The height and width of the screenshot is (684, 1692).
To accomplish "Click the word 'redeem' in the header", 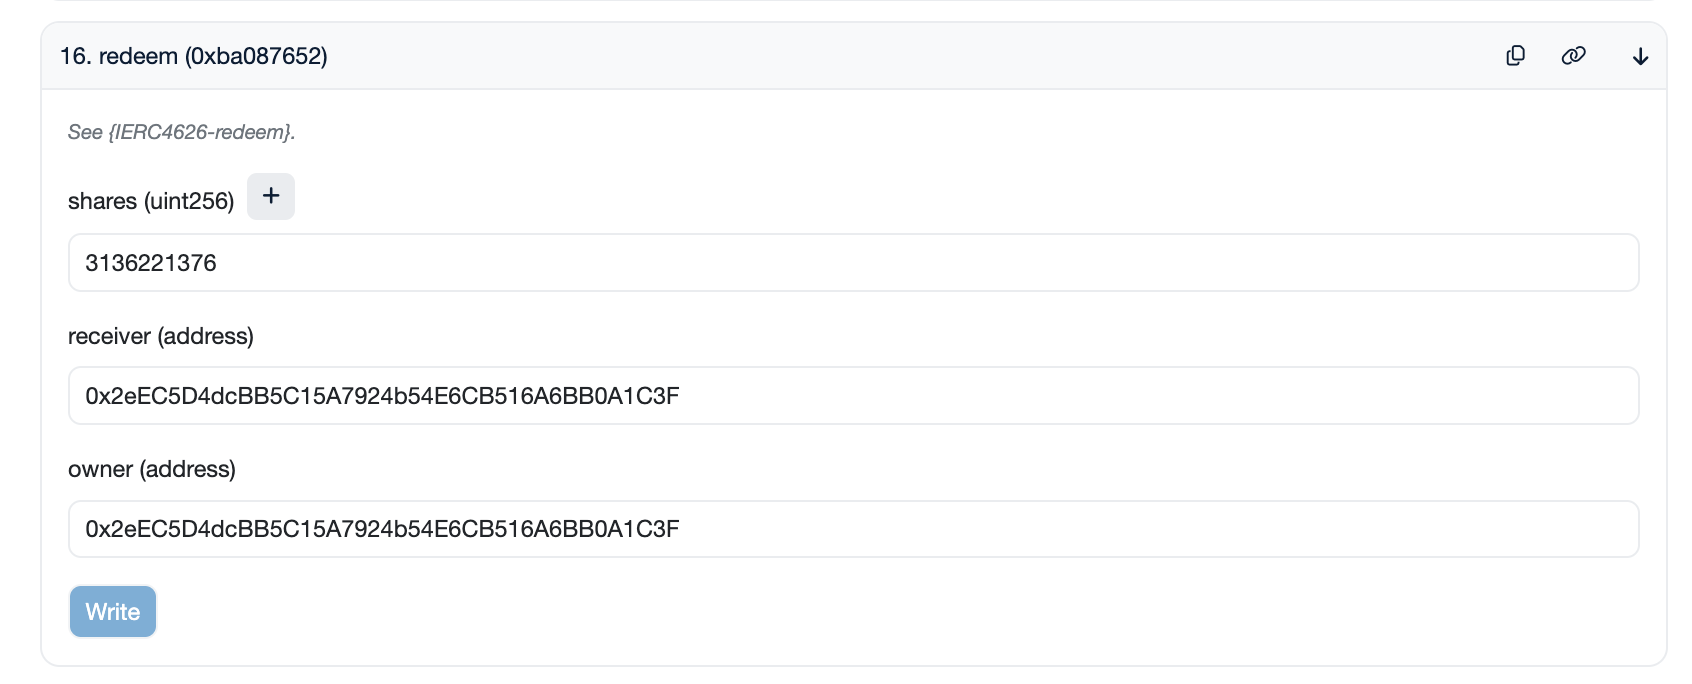I will pyautogui.click(x=138, y=56).
